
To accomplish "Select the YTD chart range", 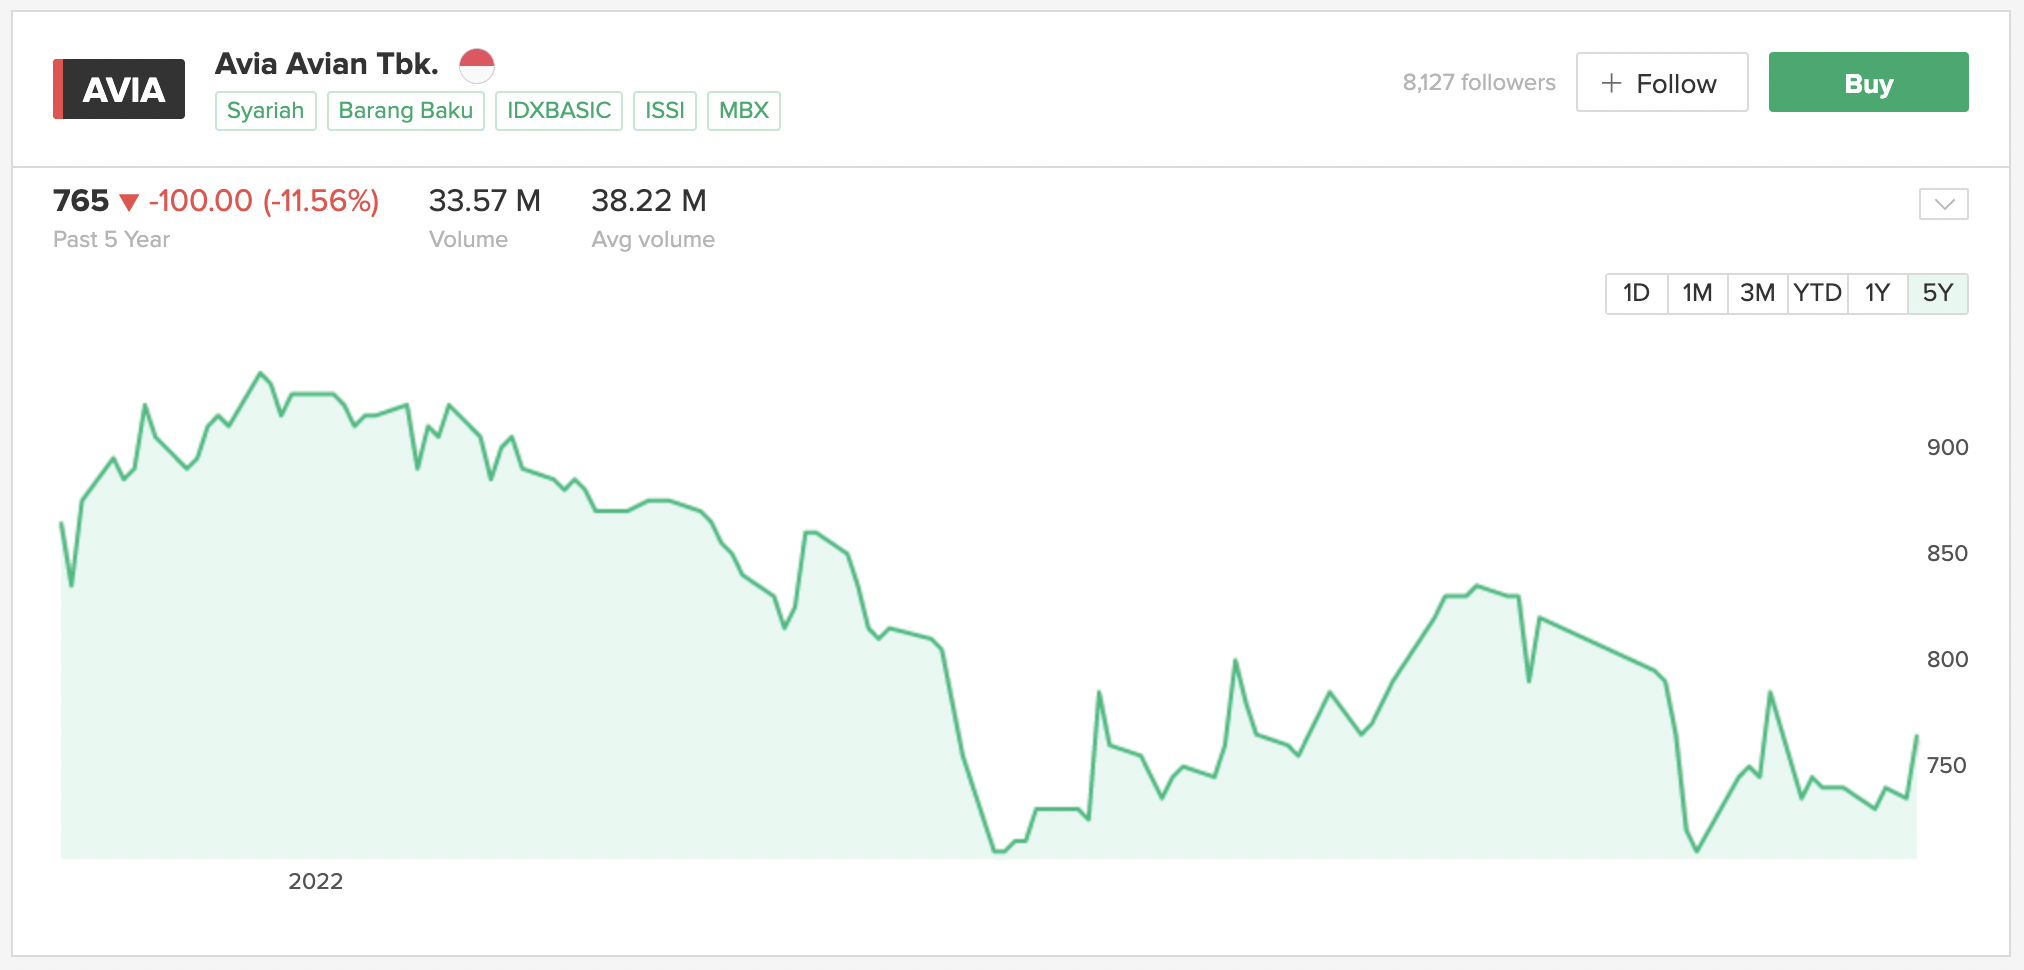I will point(1818,294).
